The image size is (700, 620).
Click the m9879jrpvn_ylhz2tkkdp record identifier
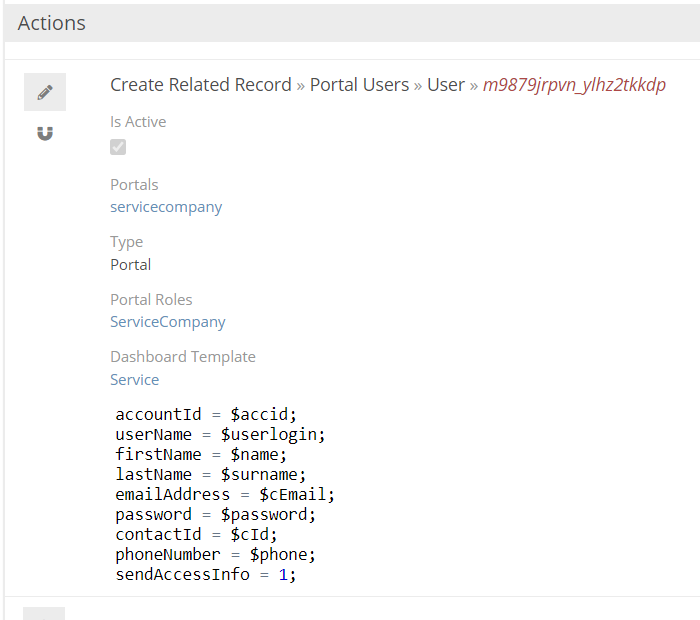click(574, 85)
